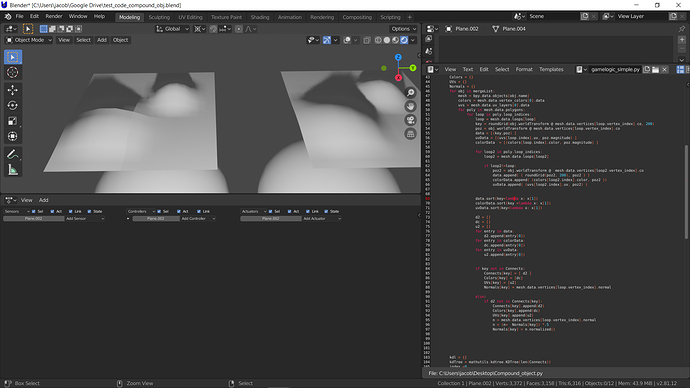Open text file folder icon
The height and width of the screenshot is (388, 690).
pos(655,70)
